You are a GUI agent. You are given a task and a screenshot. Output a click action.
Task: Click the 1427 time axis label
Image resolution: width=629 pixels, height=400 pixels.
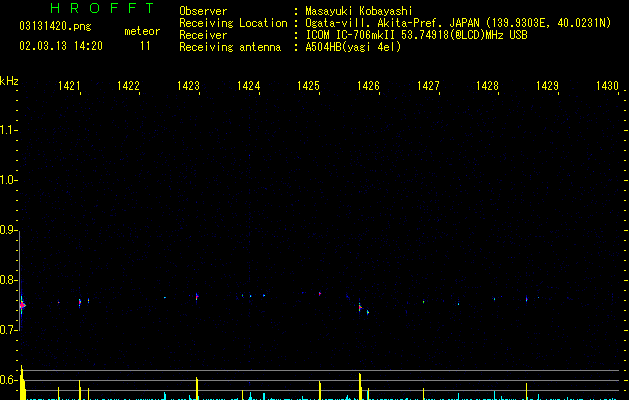point(428,86)
